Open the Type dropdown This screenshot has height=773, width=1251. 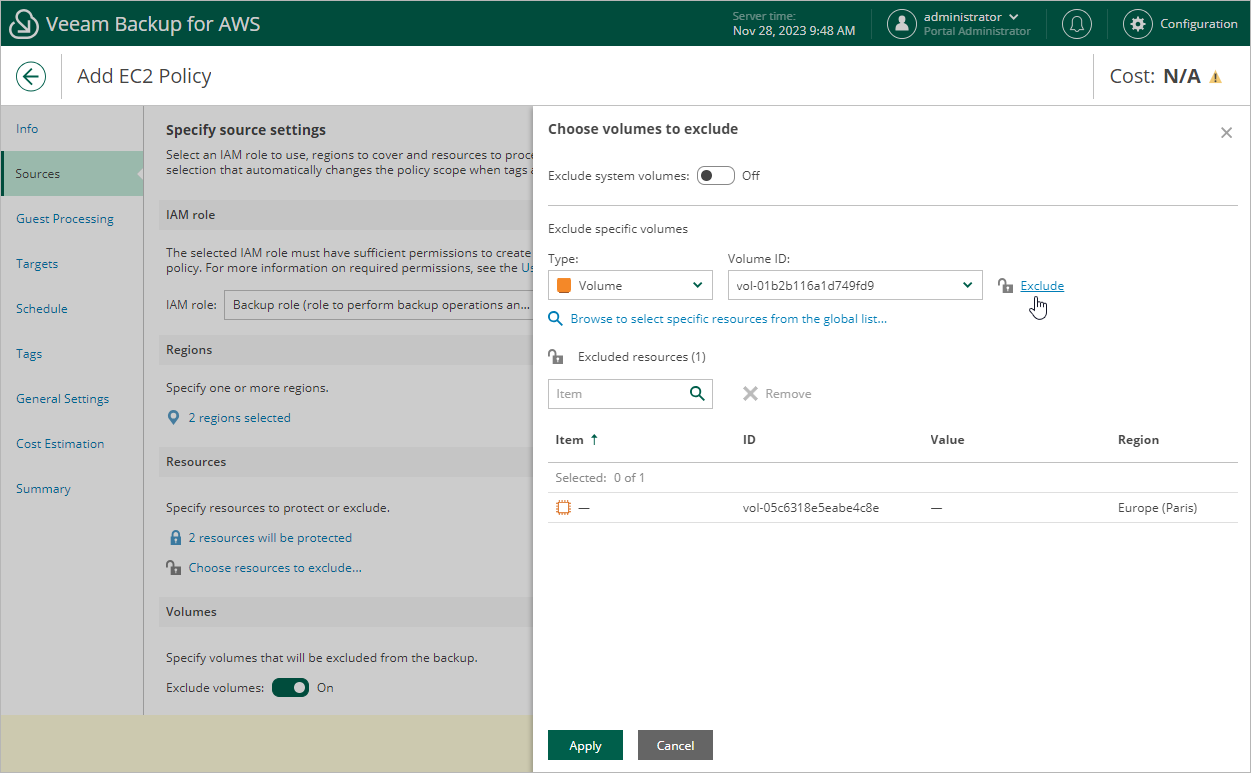pos(630,286)
